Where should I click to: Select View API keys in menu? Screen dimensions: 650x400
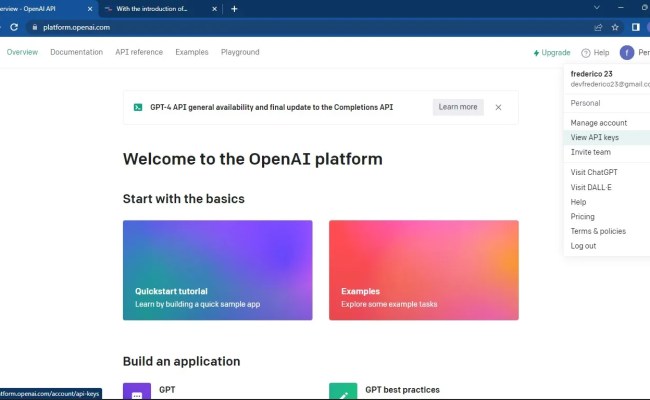(607, 138)
